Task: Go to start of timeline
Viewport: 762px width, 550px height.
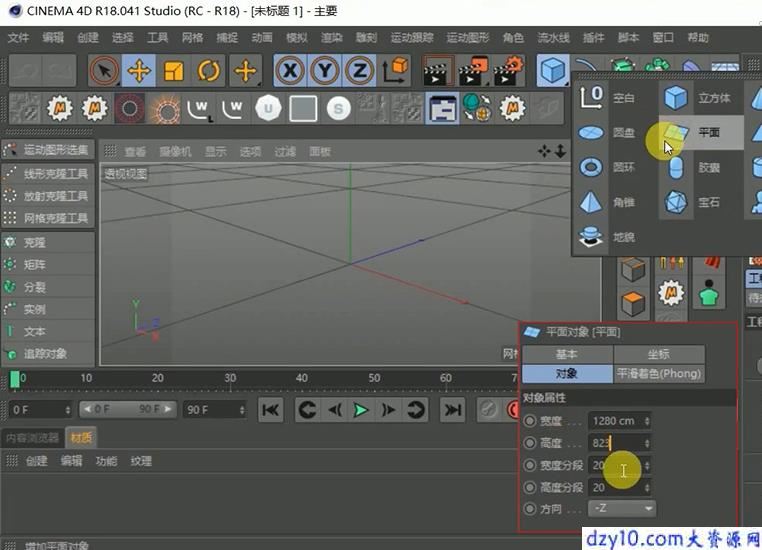Action: (x=270, y=411)
